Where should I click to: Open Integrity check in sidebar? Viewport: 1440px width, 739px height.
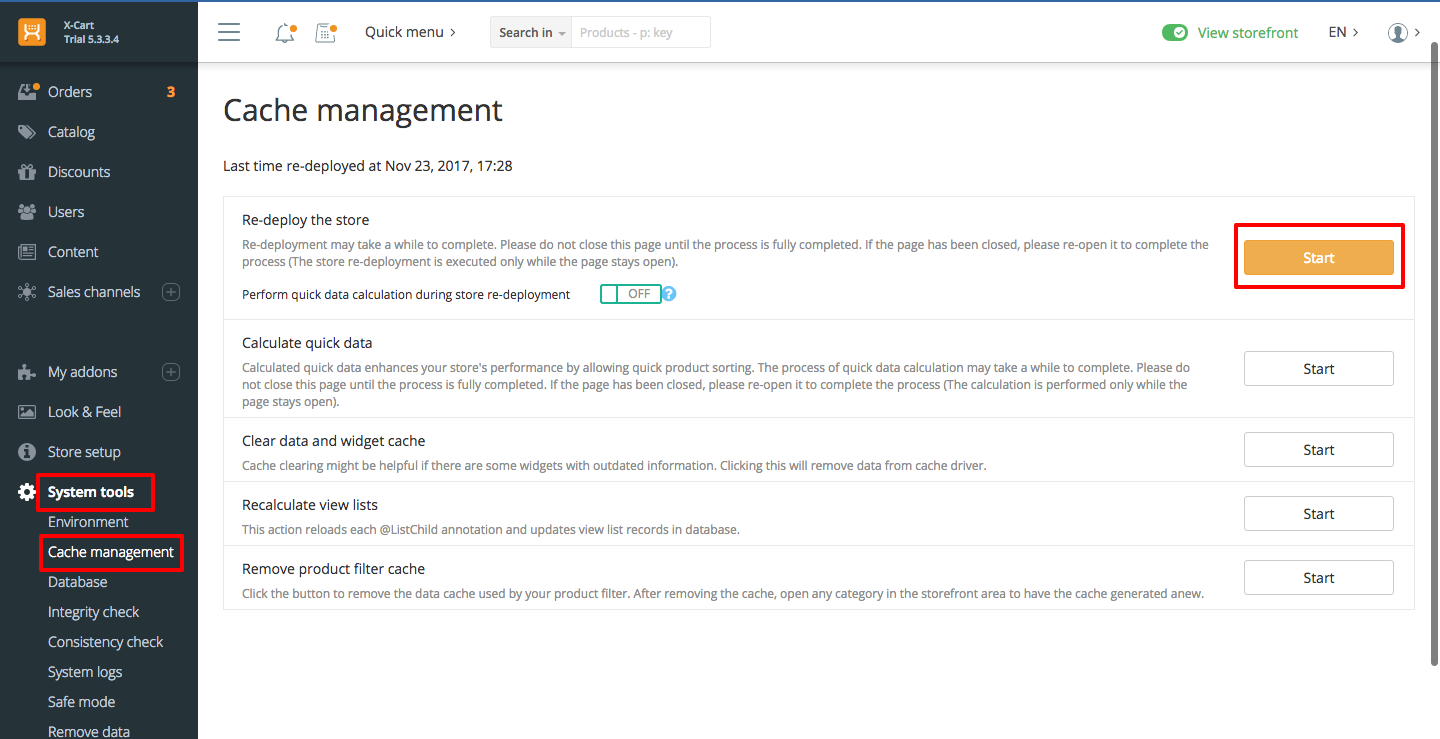pos(93,612)
